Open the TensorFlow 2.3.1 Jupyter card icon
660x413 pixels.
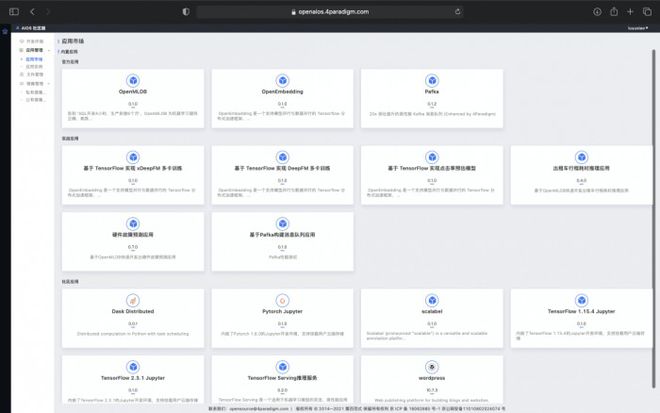point(133,367)
